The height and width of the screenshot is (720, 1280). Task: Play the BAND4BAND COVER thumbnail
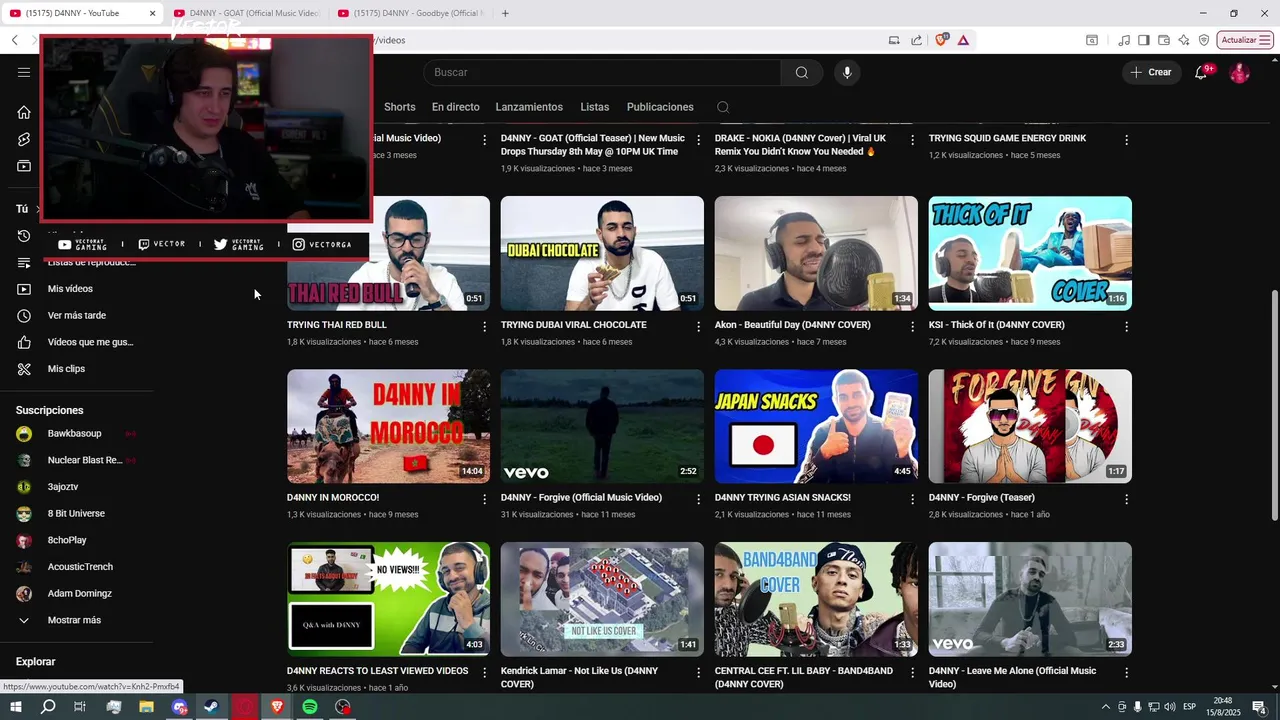(x=816, y=599)
